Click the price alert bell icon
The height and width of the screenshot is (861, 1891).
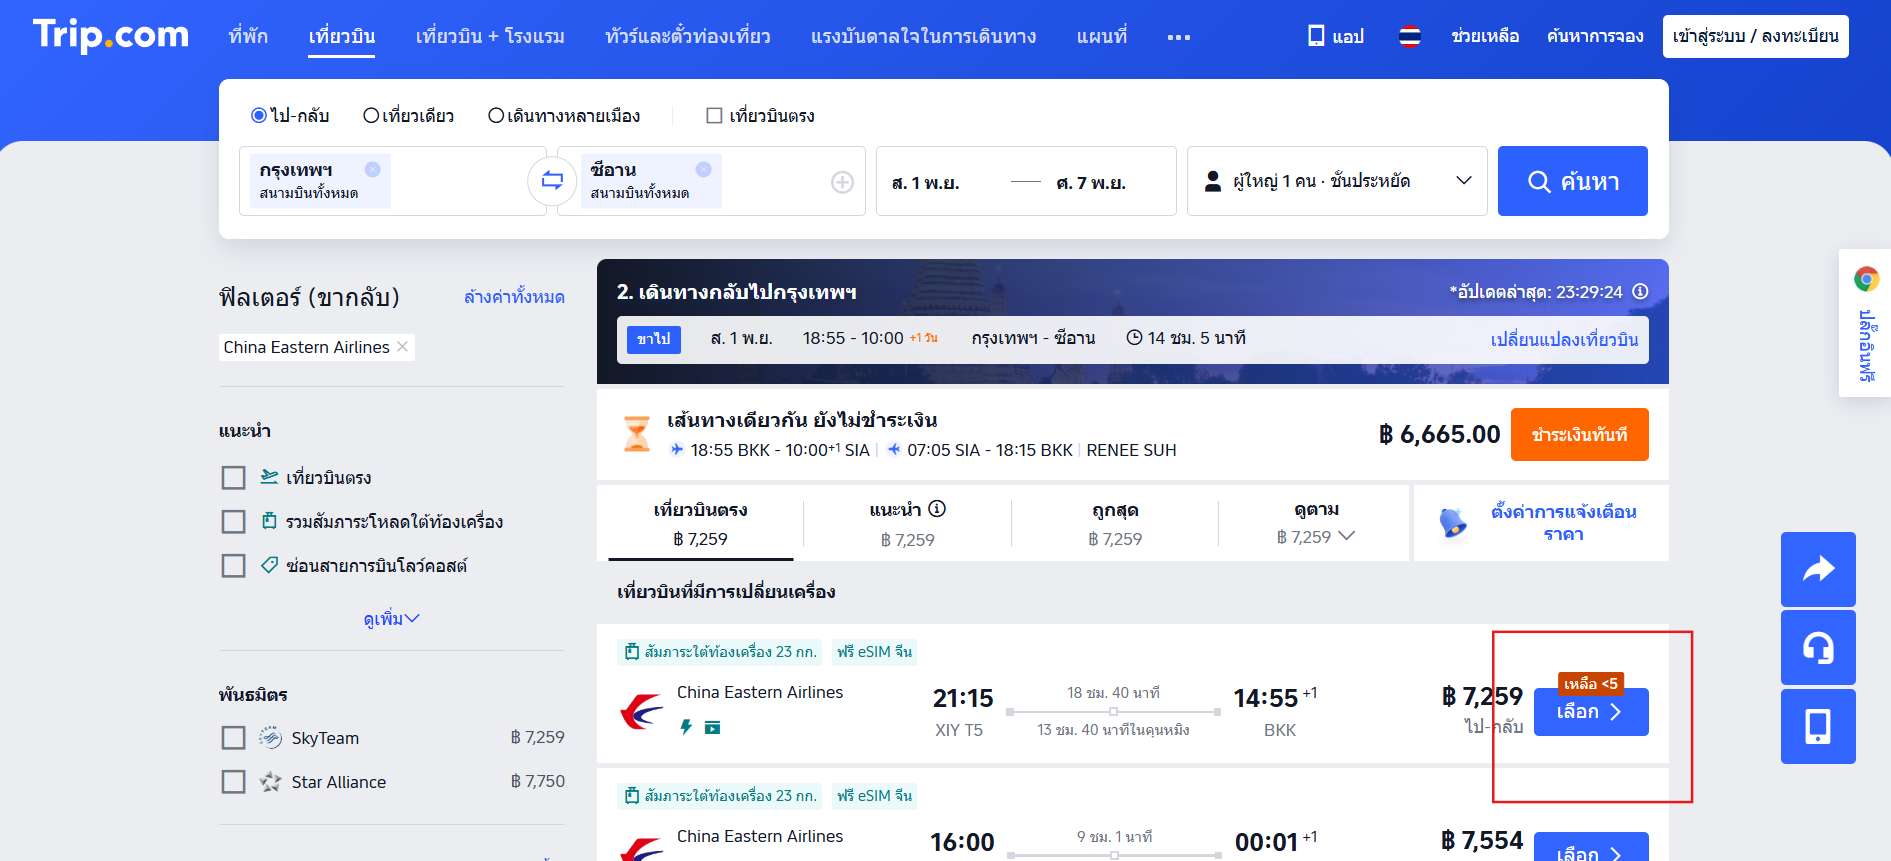(1452, 522)
